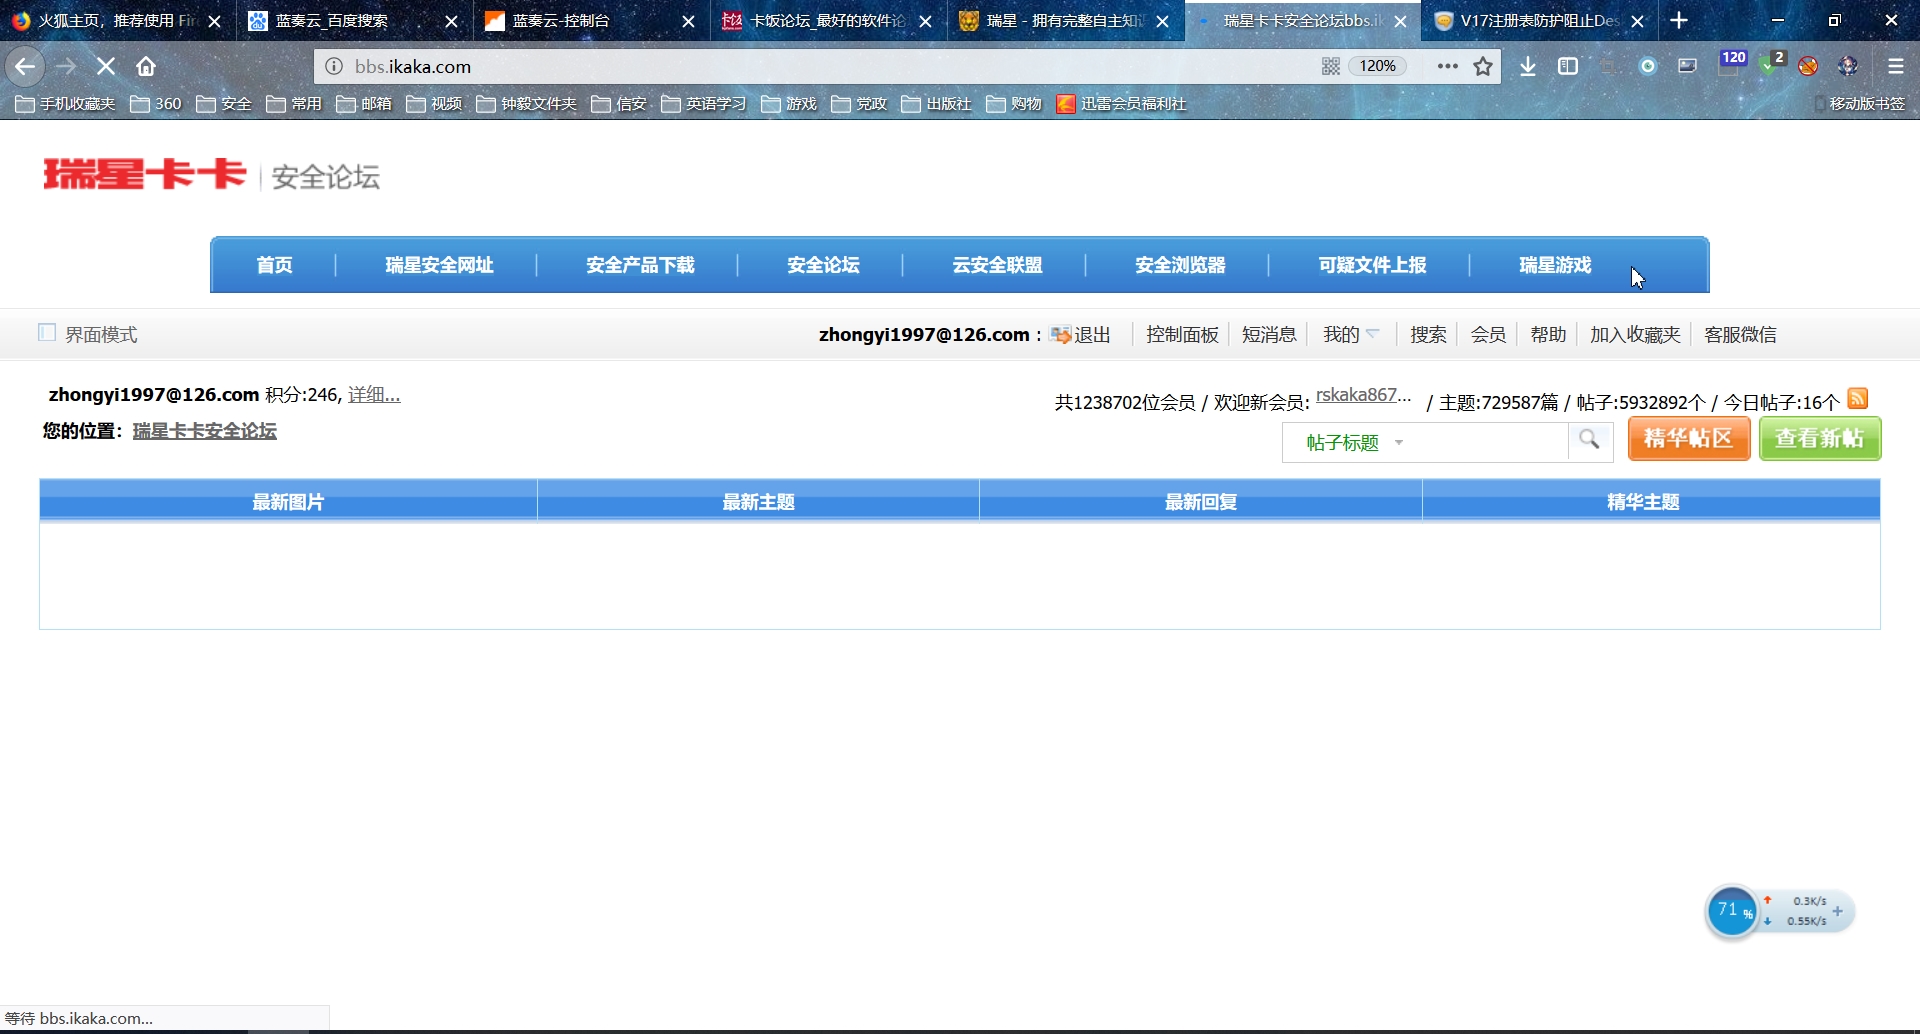This screenshot has width=1920, height=1034.
Task: Open a new browser tab
Action: pos(1679,20)
